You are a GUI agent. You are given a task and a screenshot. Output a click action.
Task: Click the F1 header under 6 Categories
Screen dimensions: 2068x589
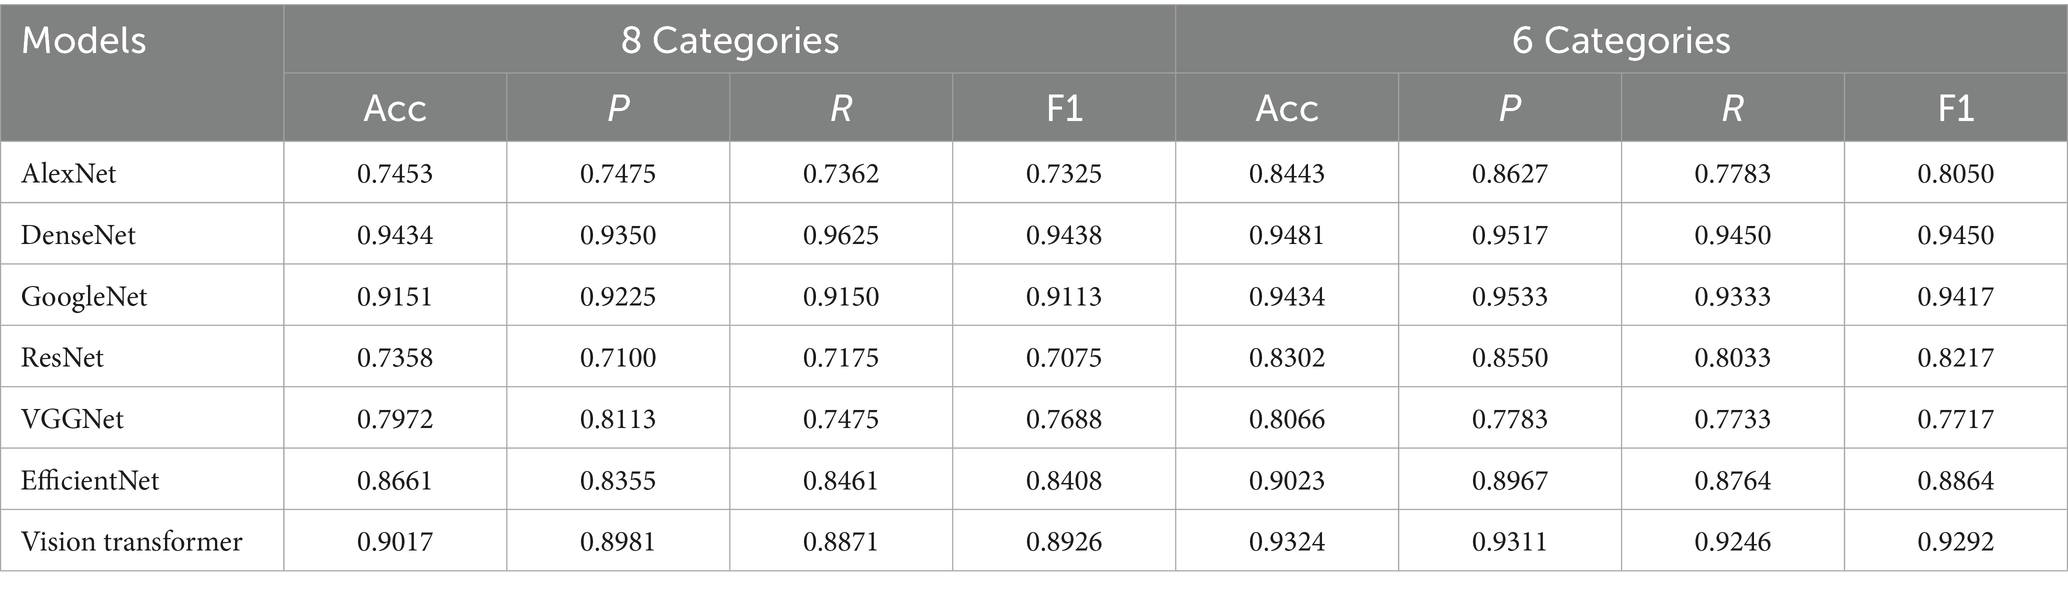coord(1955,108)
